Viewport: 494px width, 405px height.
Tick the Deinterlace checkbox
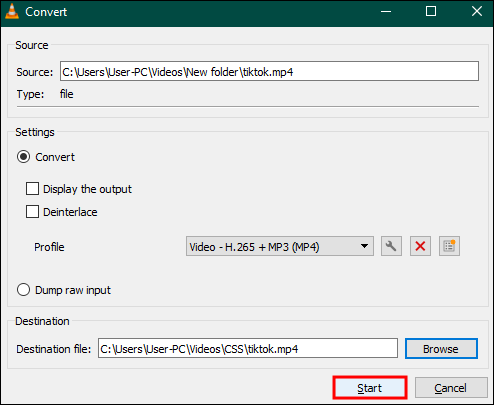pos(32,212)
